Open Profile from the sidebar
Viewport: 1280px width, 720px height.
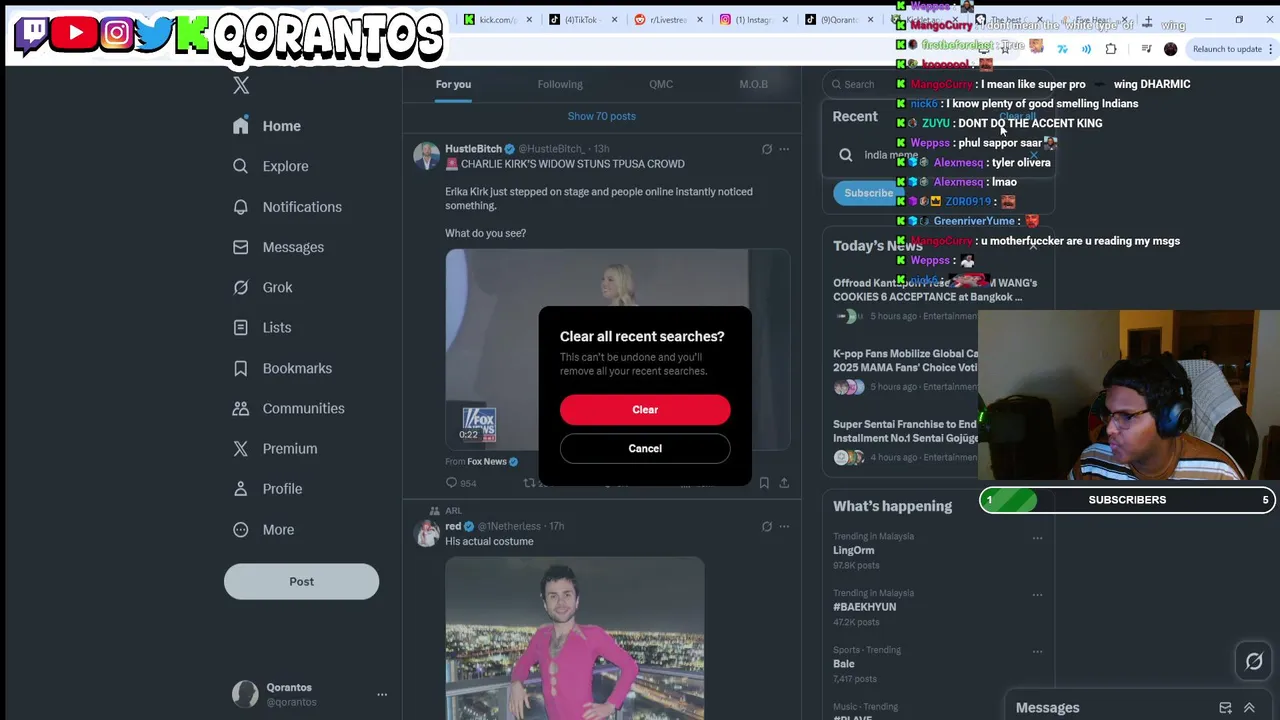click(x=267, y=489)
